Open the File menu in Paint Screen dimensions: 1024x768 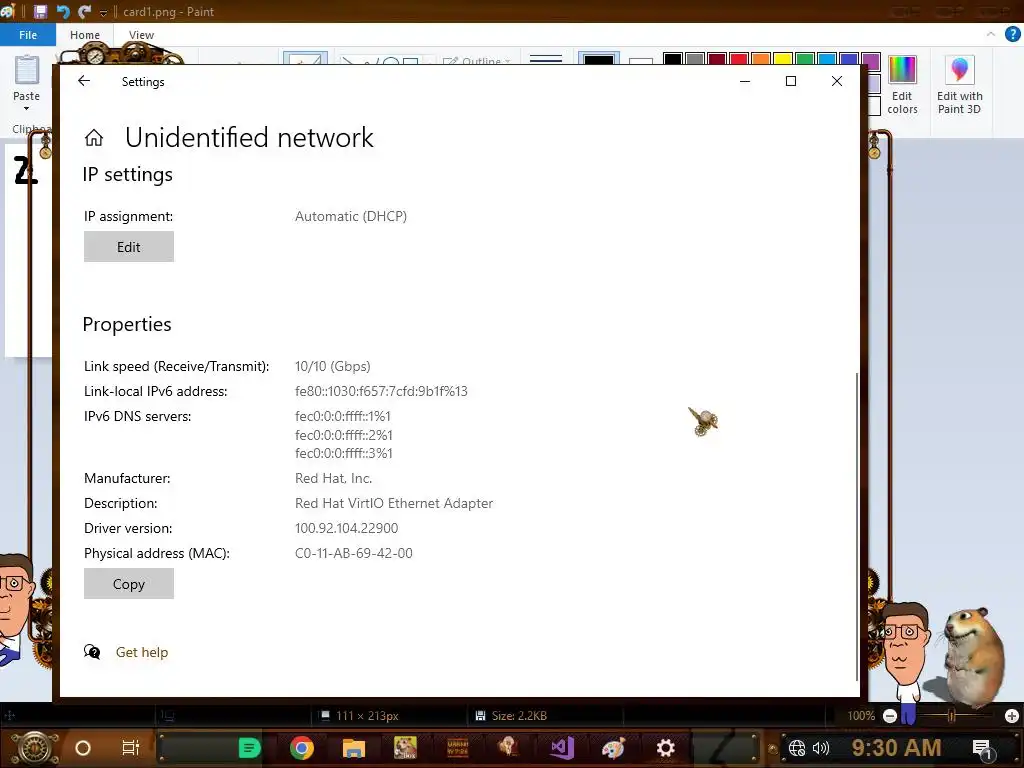tap(27, 35)
